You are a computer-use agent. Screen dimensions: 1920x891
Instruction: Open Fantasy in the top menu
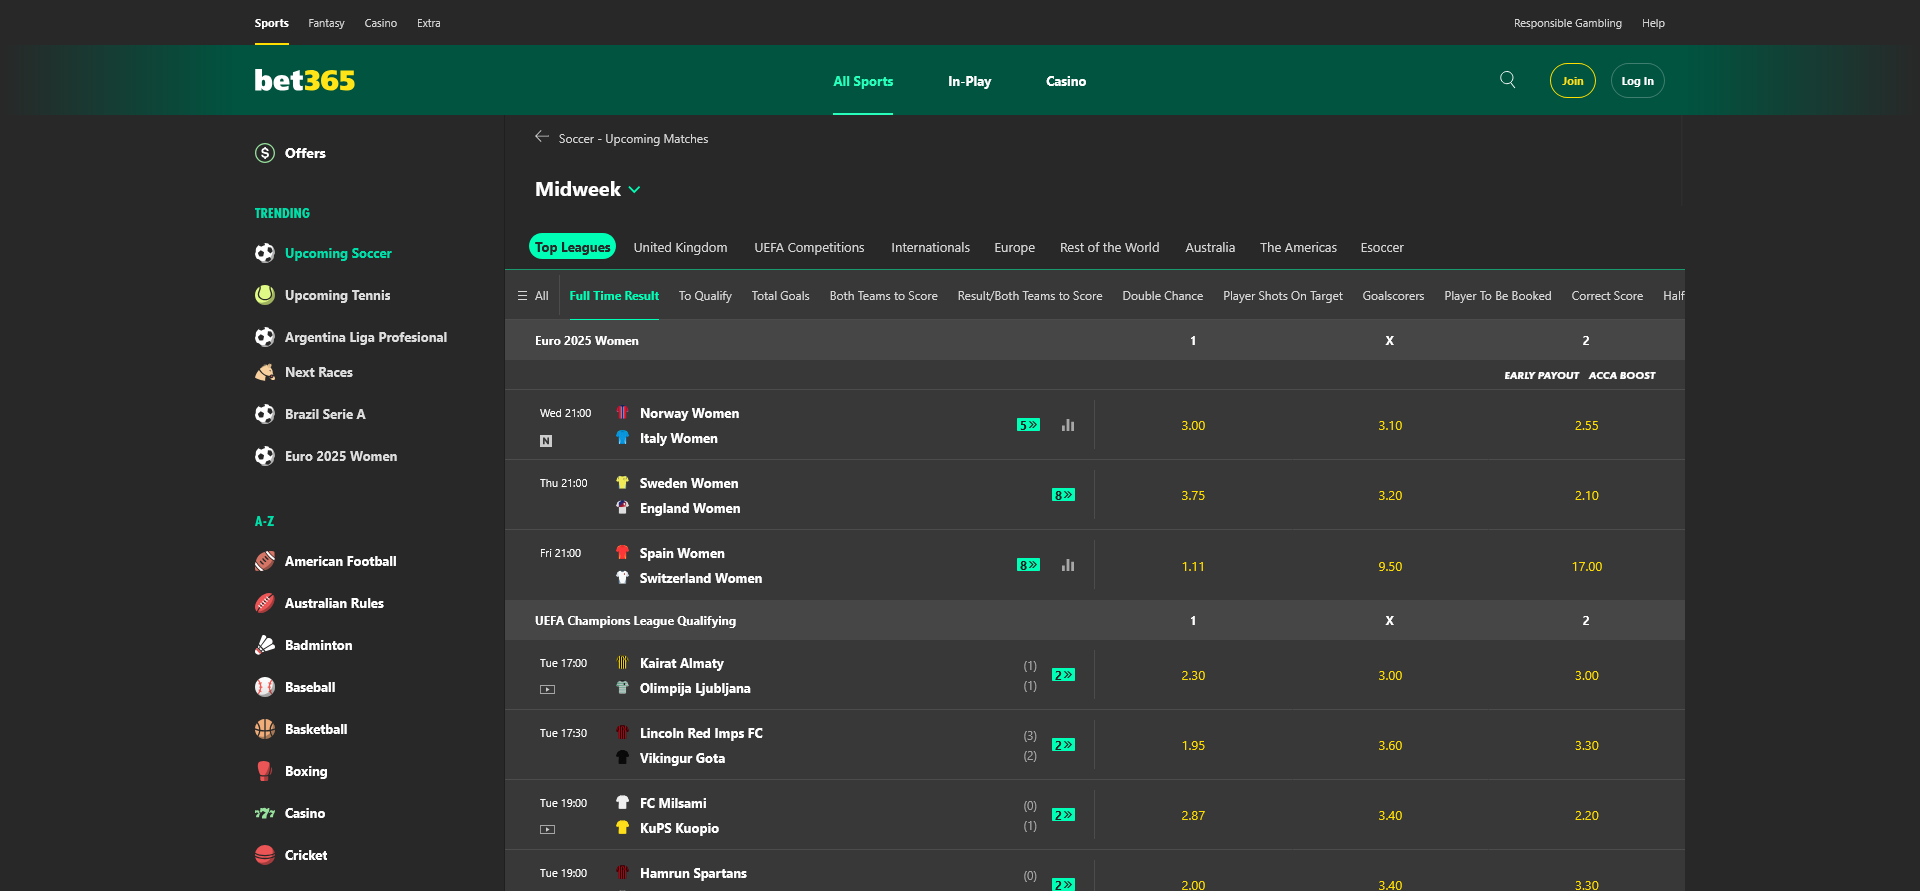point(326,23)
